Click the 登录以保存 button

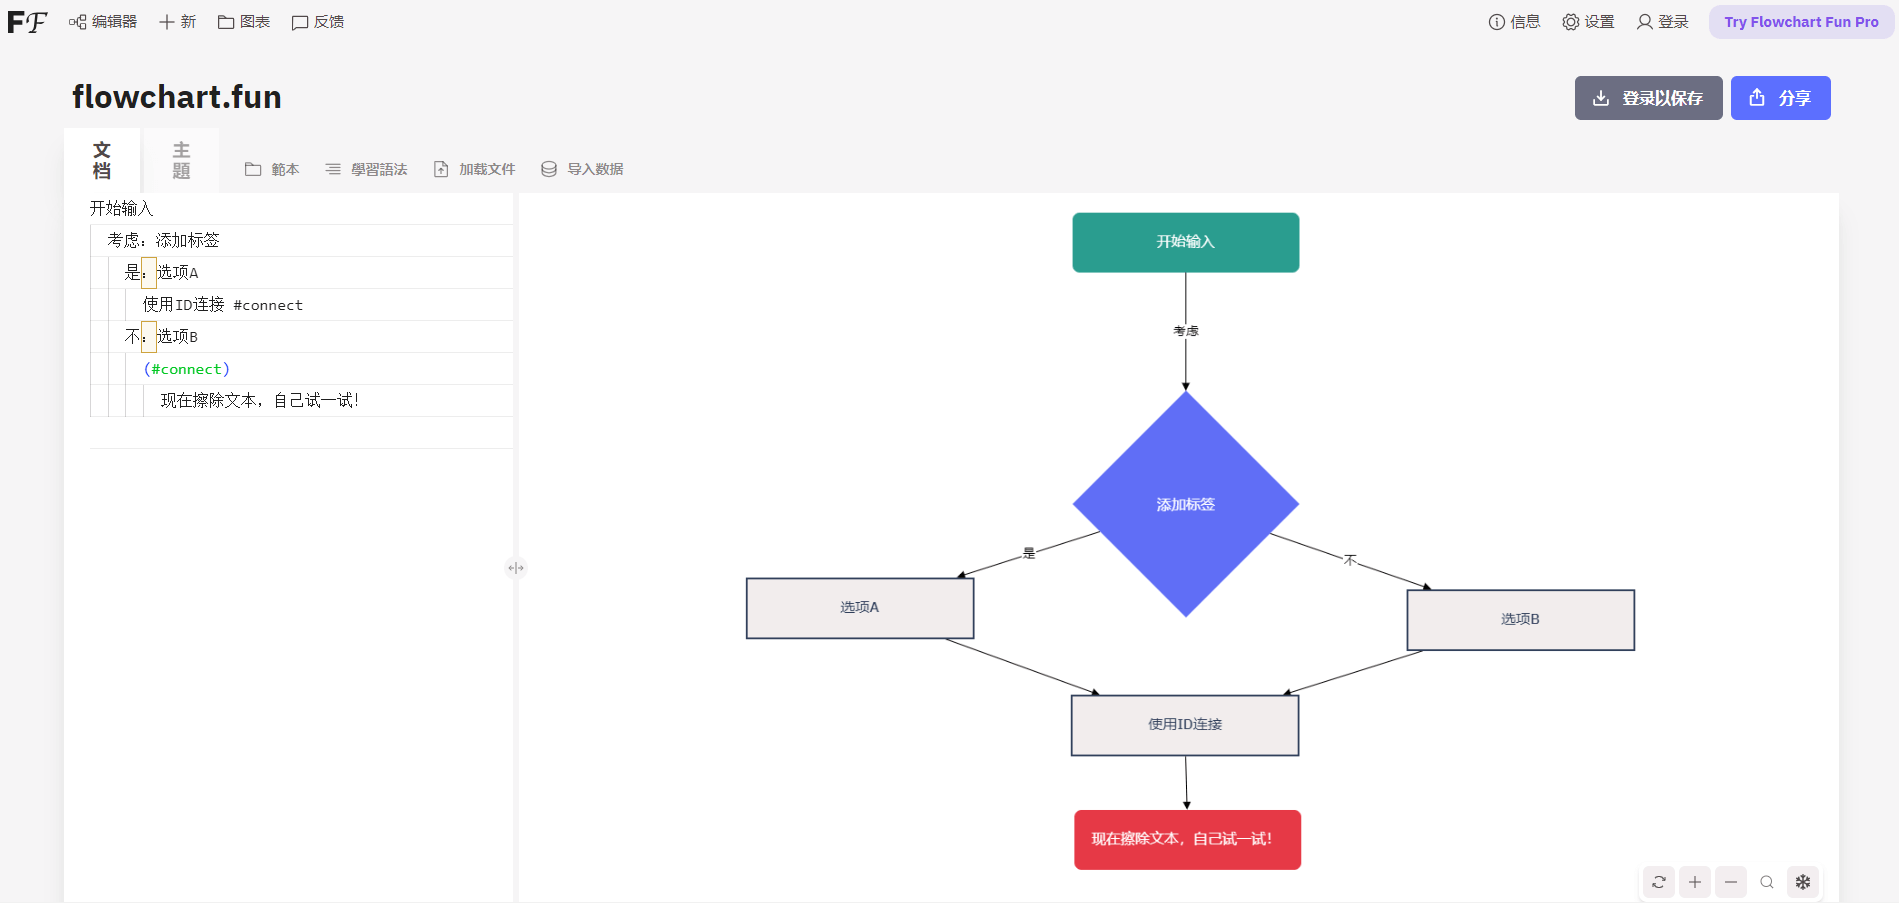1648,98
